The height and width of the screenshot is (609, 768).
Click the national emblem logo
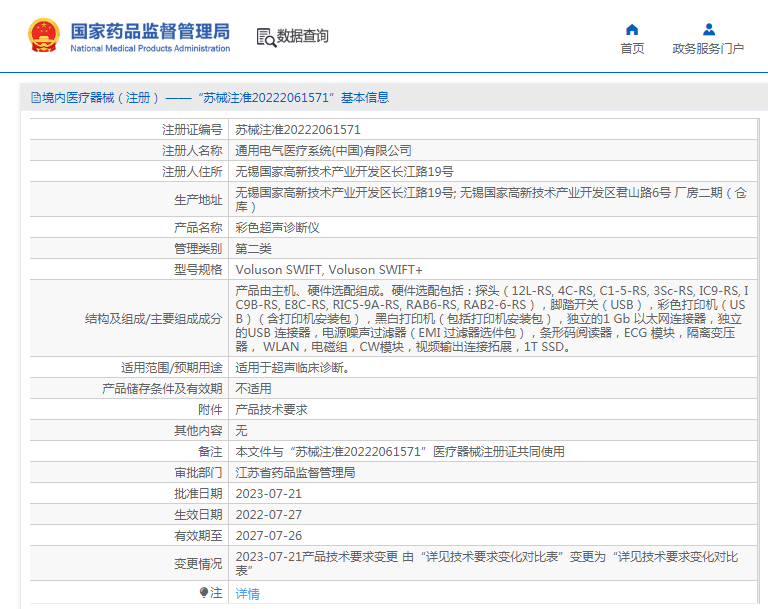(44, 35)
